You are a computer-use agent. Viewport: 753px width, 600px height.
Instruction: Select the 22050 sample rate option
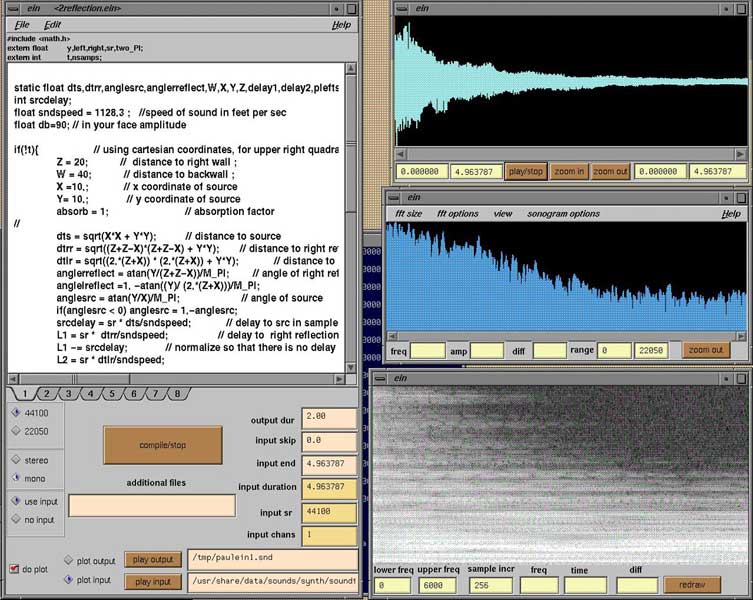pyautogui.click(x=14, y=431)
